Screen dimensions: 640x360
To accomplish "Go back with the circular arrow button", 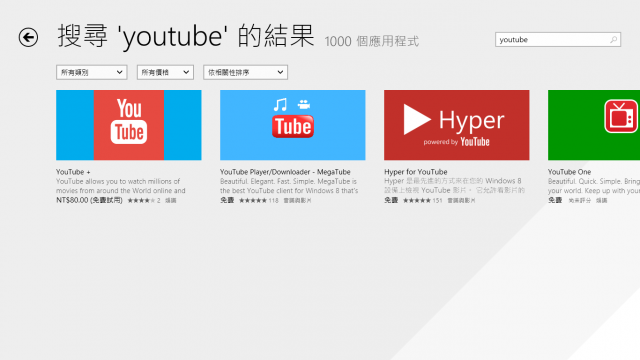I will tap(28, 38).
